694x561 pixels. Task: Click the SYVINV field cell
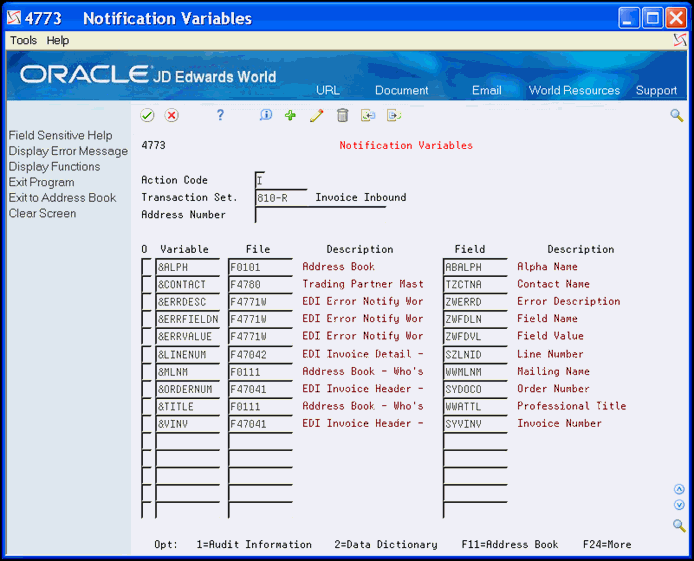[475, 424]
